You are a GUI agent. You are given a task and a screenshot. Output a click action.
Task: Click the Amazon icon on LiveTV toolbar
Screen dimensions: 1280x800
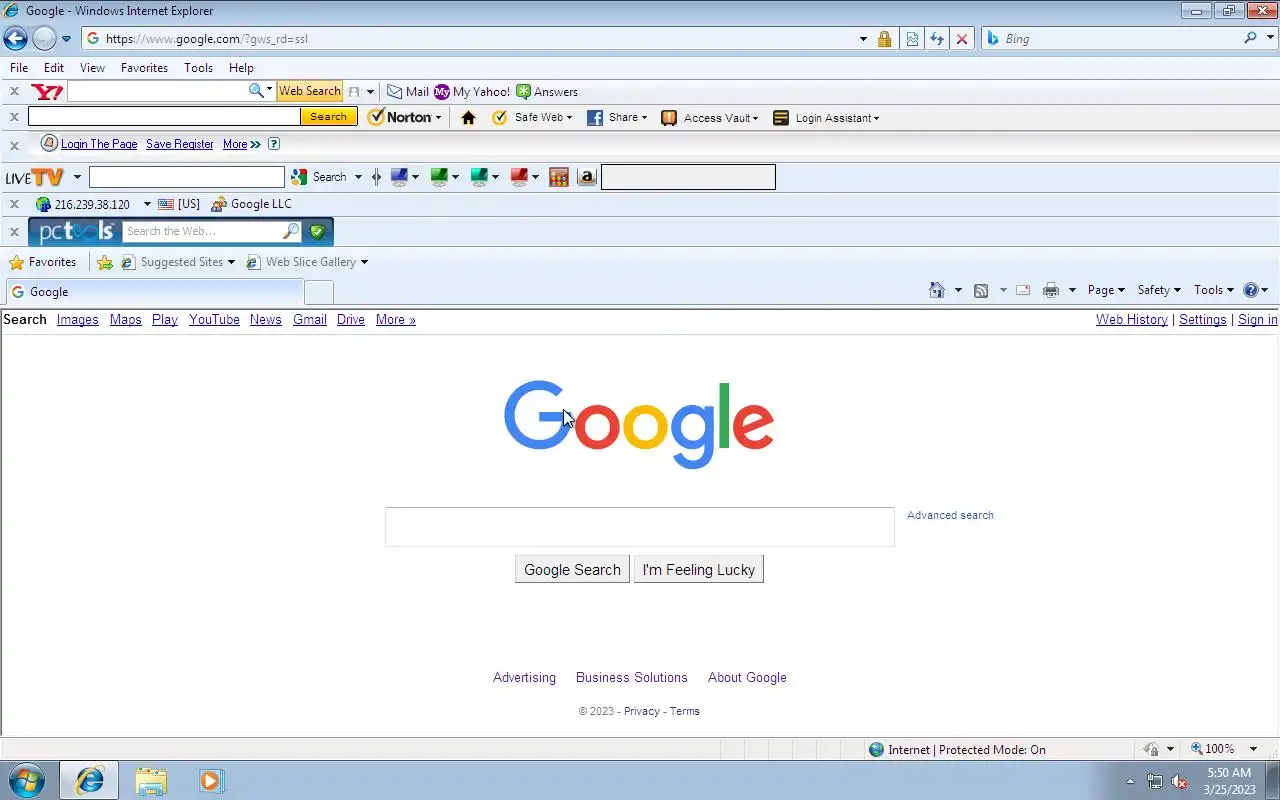click(x=587, y=177)
